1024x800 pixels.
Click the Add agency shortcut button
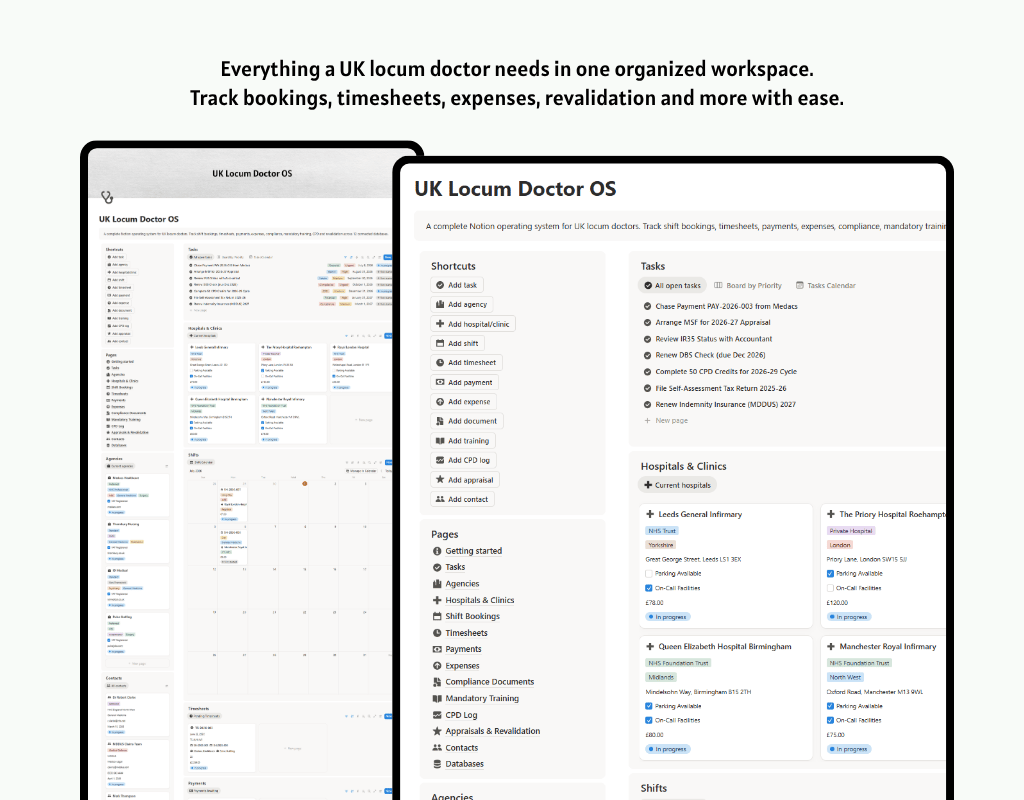click(x=462, y=304)
